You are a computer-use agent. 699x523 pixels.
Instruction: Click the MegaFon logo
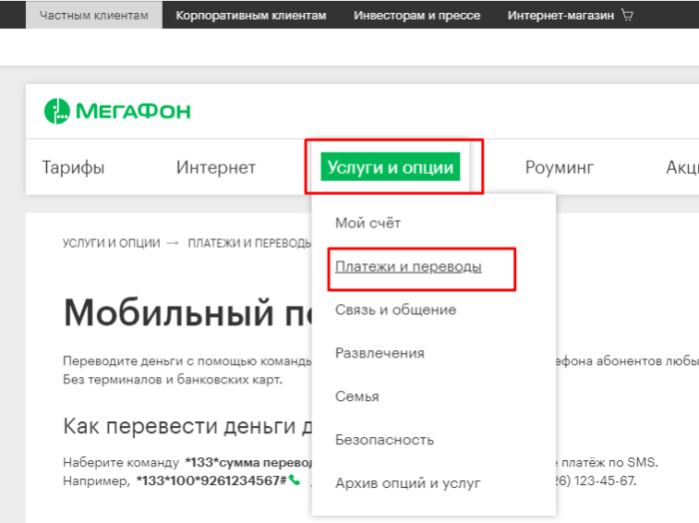(x=117, y=111)
